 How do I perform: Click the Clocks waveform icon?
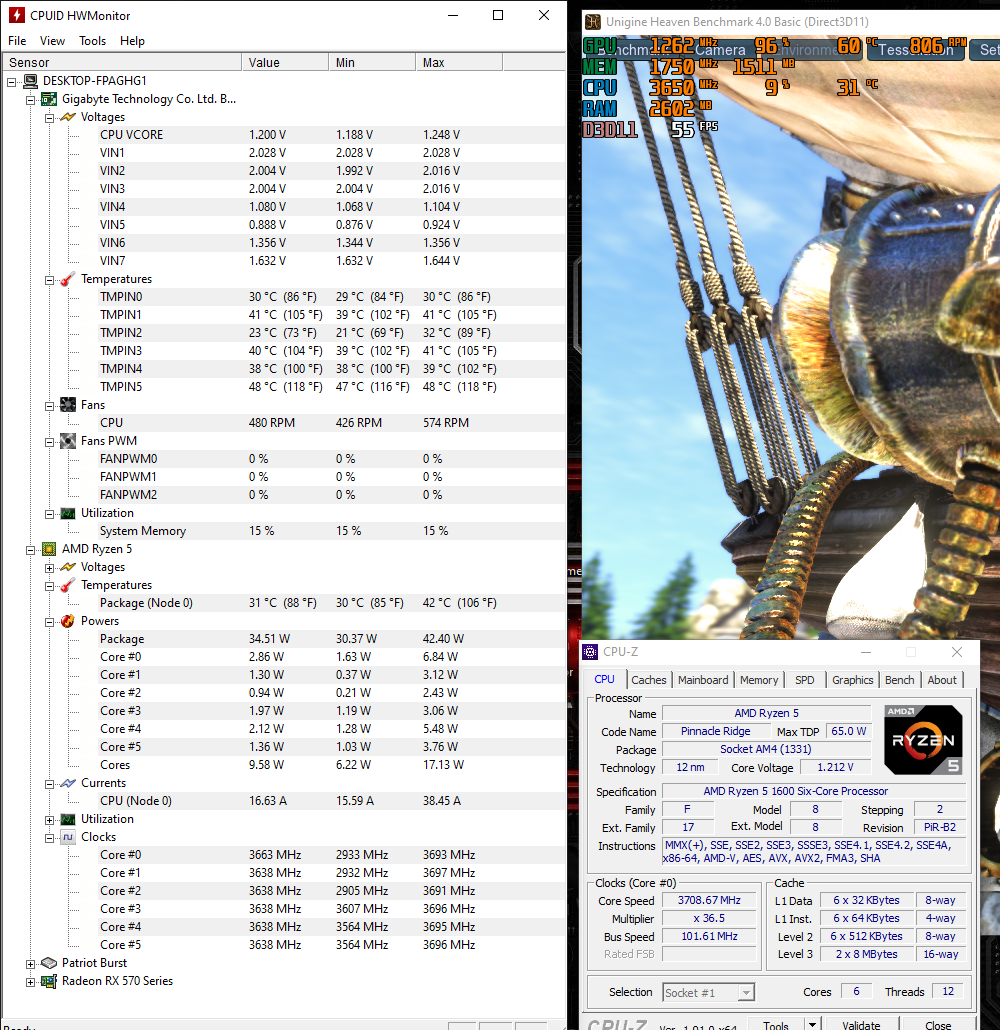coord(67,837)
